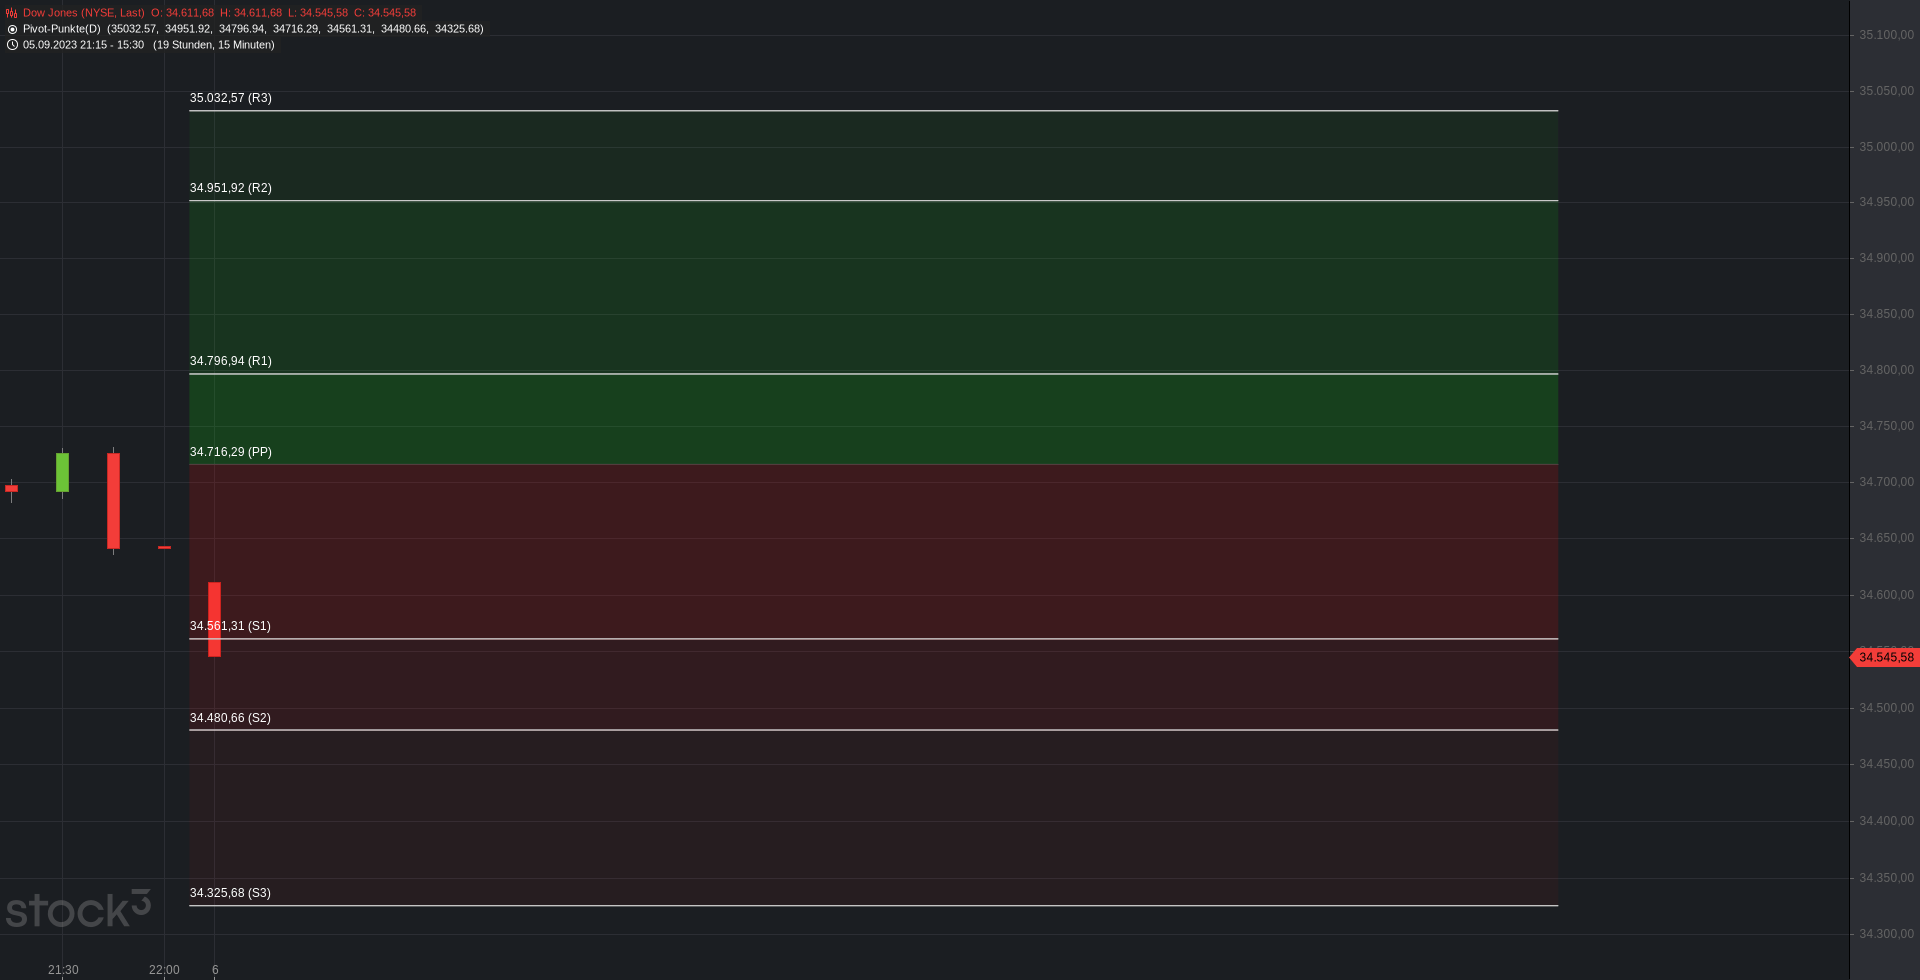Image resolution: width=1920 pixels, height=980 pixels.
Task: Select the 34.796,94 (R1) resistance label
Action: tap(231, 361)
